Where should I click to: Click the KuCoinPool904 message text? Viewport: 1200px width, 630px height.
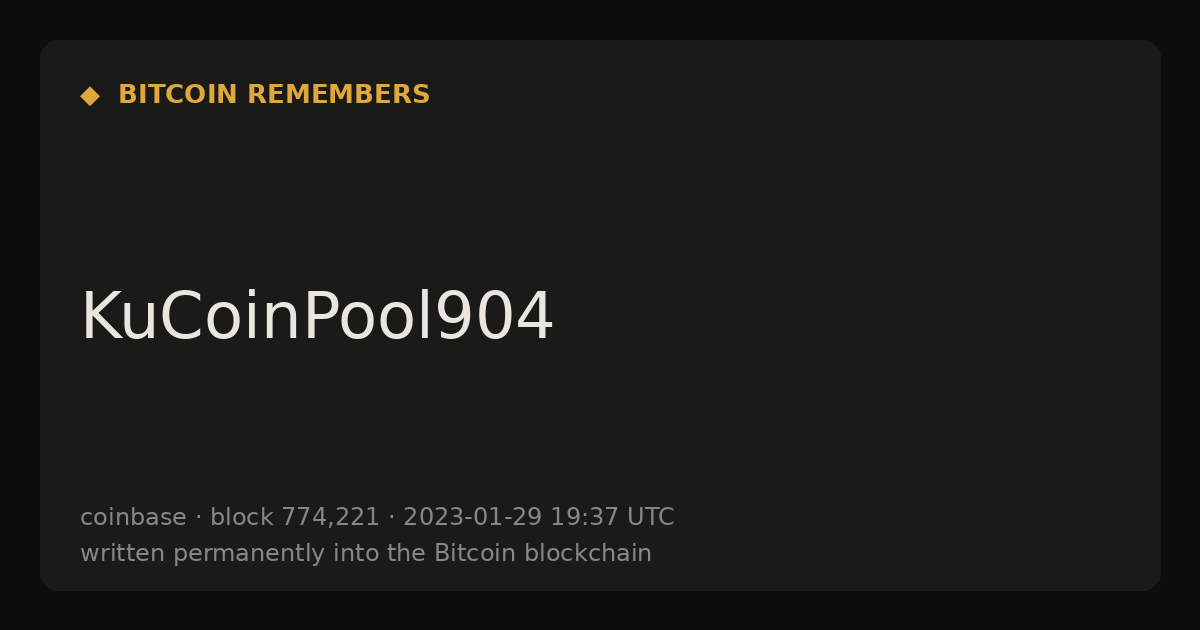317,317
